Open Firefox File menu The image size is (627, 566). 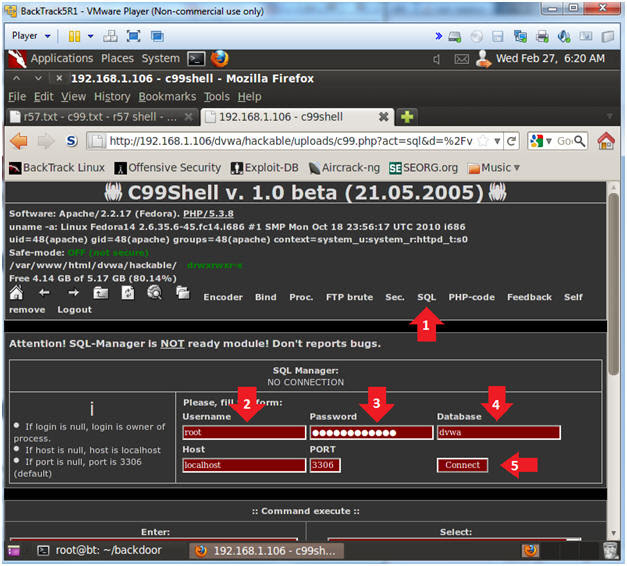tap(17, 97)
